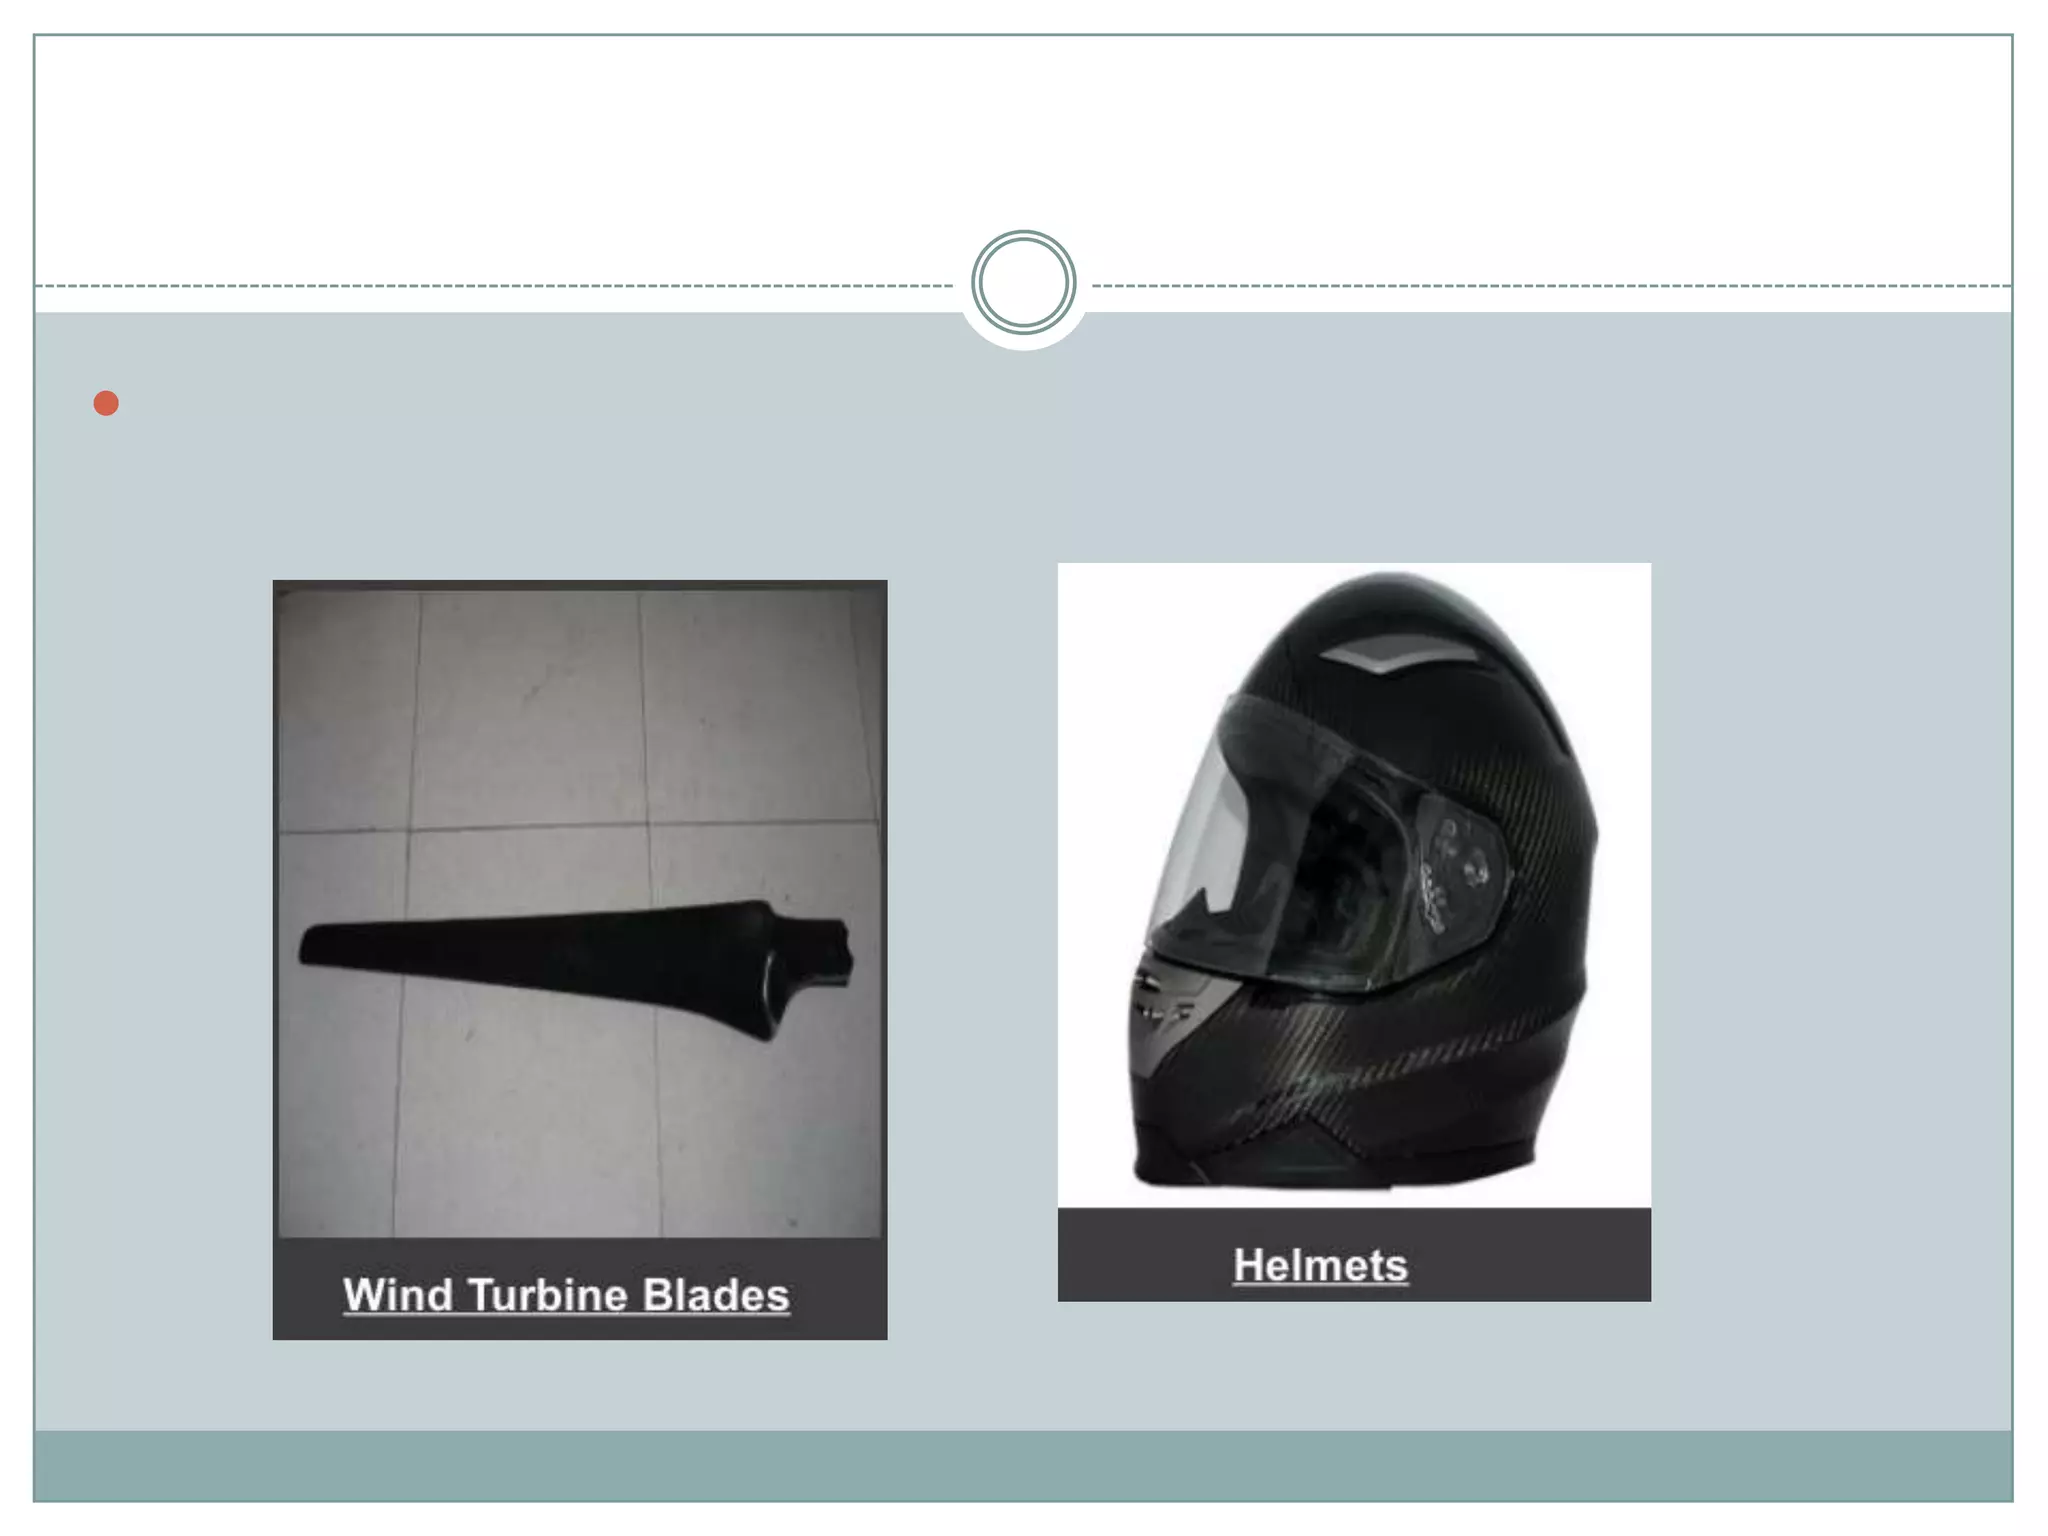Click the dark caption bar beneath helmet image
The height and width of the screenshot is (1536, 2048).
click(1354, 1255)
